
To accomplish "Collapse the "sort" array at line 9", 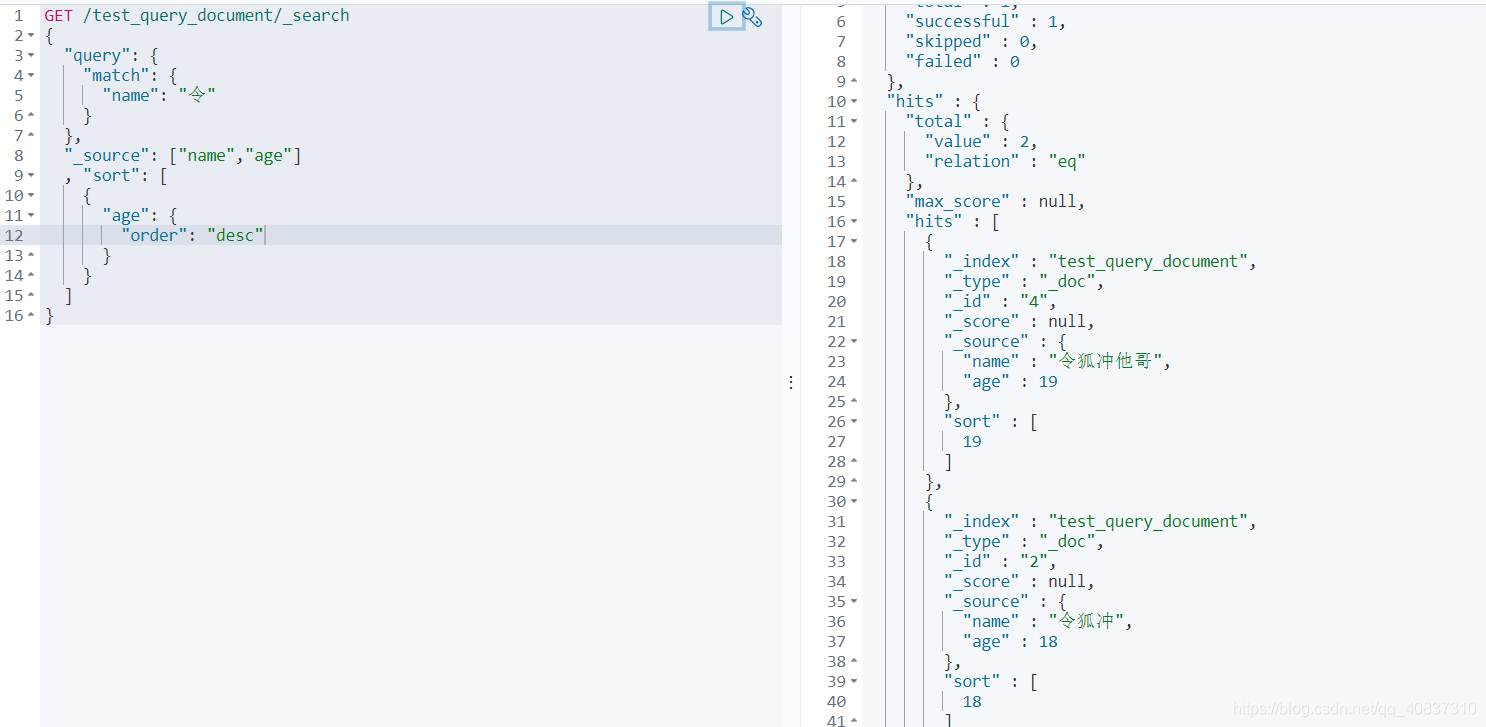I will [31, 176].
